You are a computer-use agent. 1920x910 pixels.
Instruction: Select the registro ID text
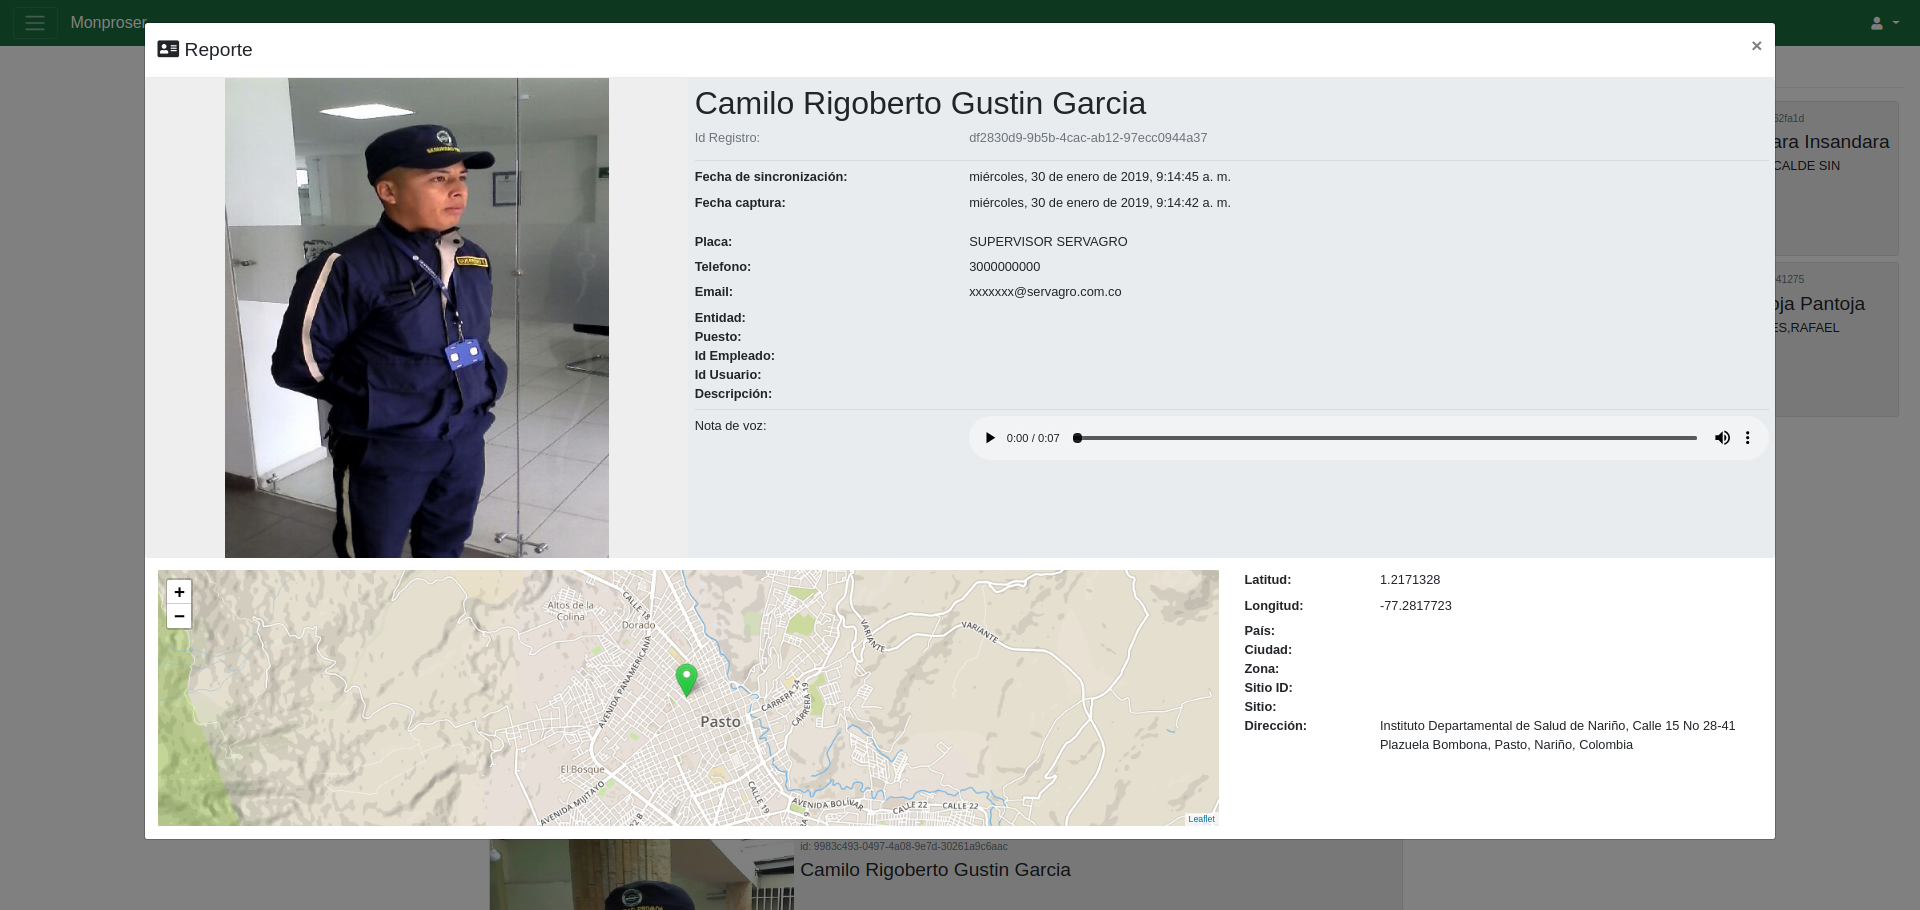point(1087,138)
